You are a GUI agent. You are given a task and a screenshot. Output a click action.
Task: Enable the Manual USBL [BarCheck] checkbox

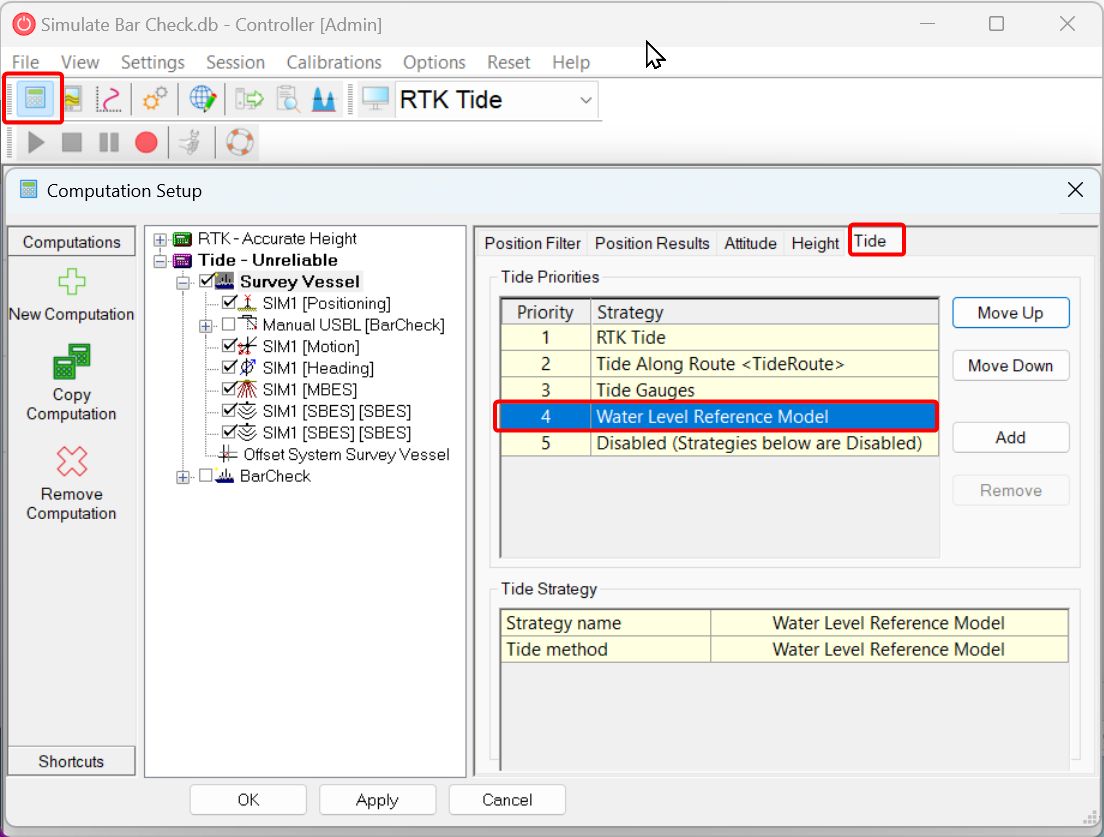click(x=229, y=325)
